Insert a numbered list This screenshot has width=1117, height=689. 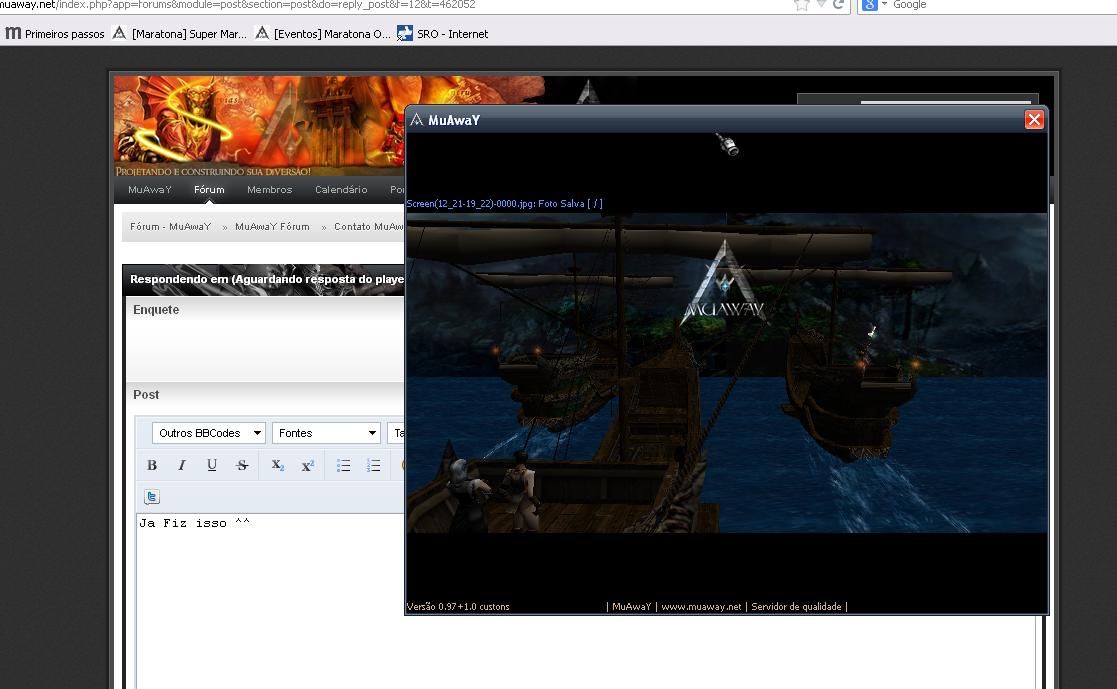click(373, 465)
